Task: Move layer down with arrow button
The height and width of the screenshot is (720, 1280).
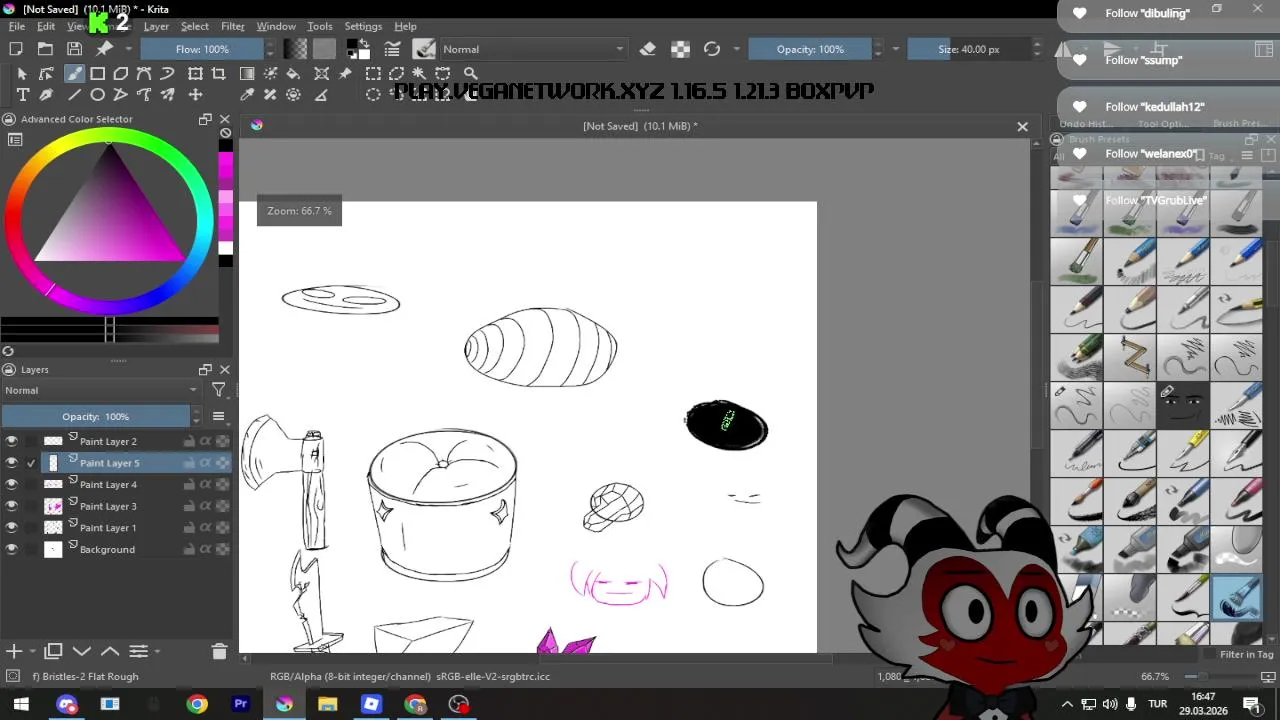Action: click(x=82, y=652)
